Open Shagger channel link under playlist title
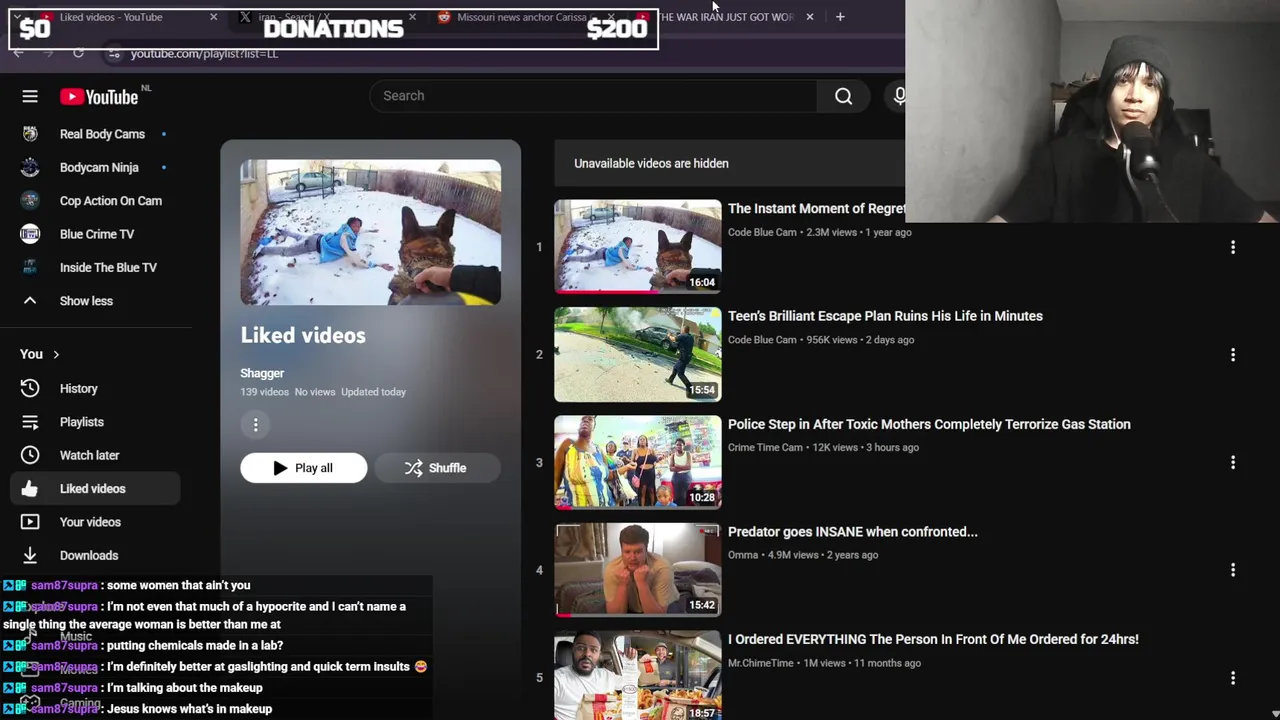 coord(262,373)
